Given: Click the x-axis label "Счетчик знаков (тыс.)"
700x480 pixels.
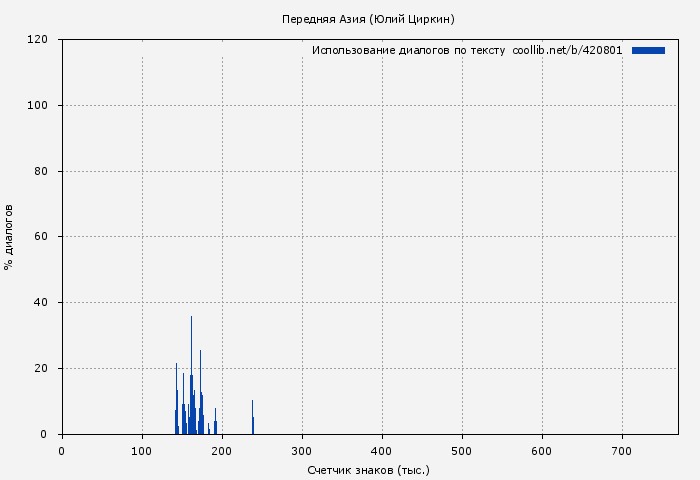Looking at the screenshot, I should point(368,469).
